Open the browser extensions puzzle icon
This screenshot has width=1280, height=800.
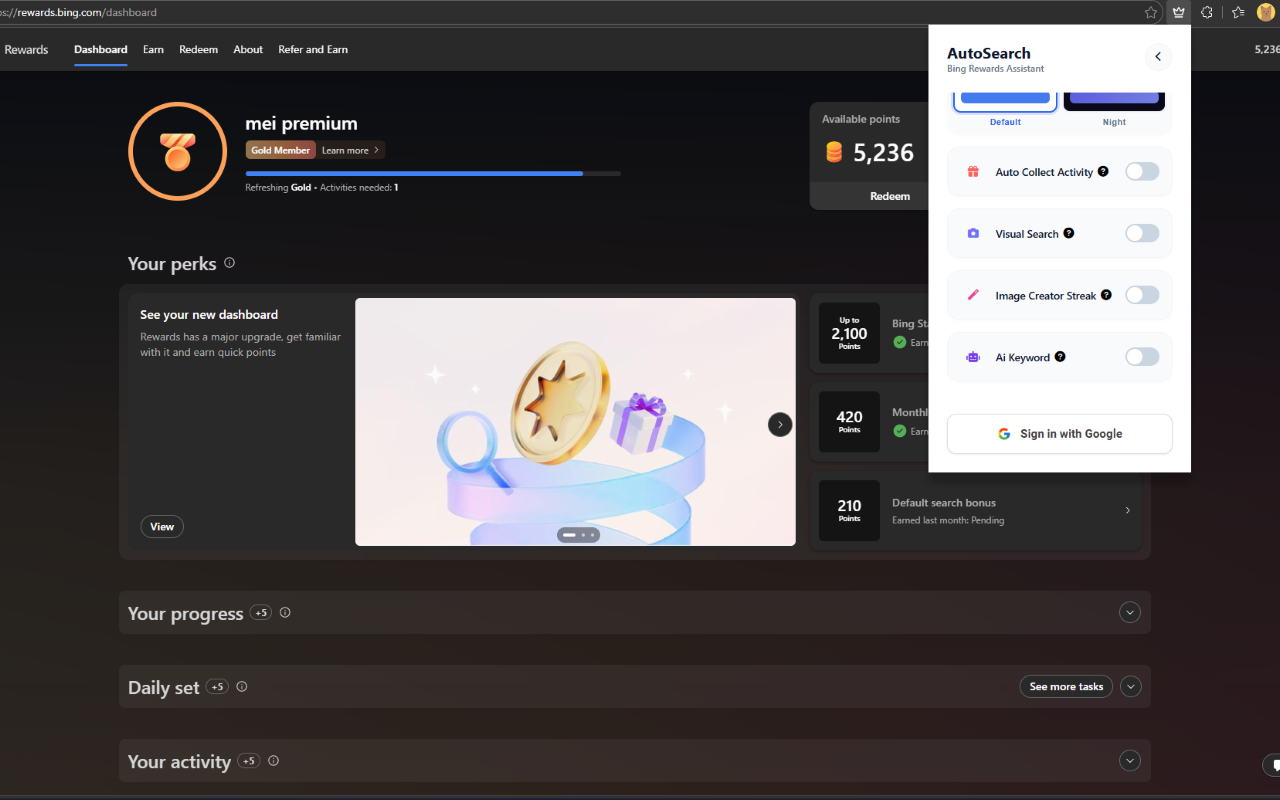click(x=1207, y=12)
